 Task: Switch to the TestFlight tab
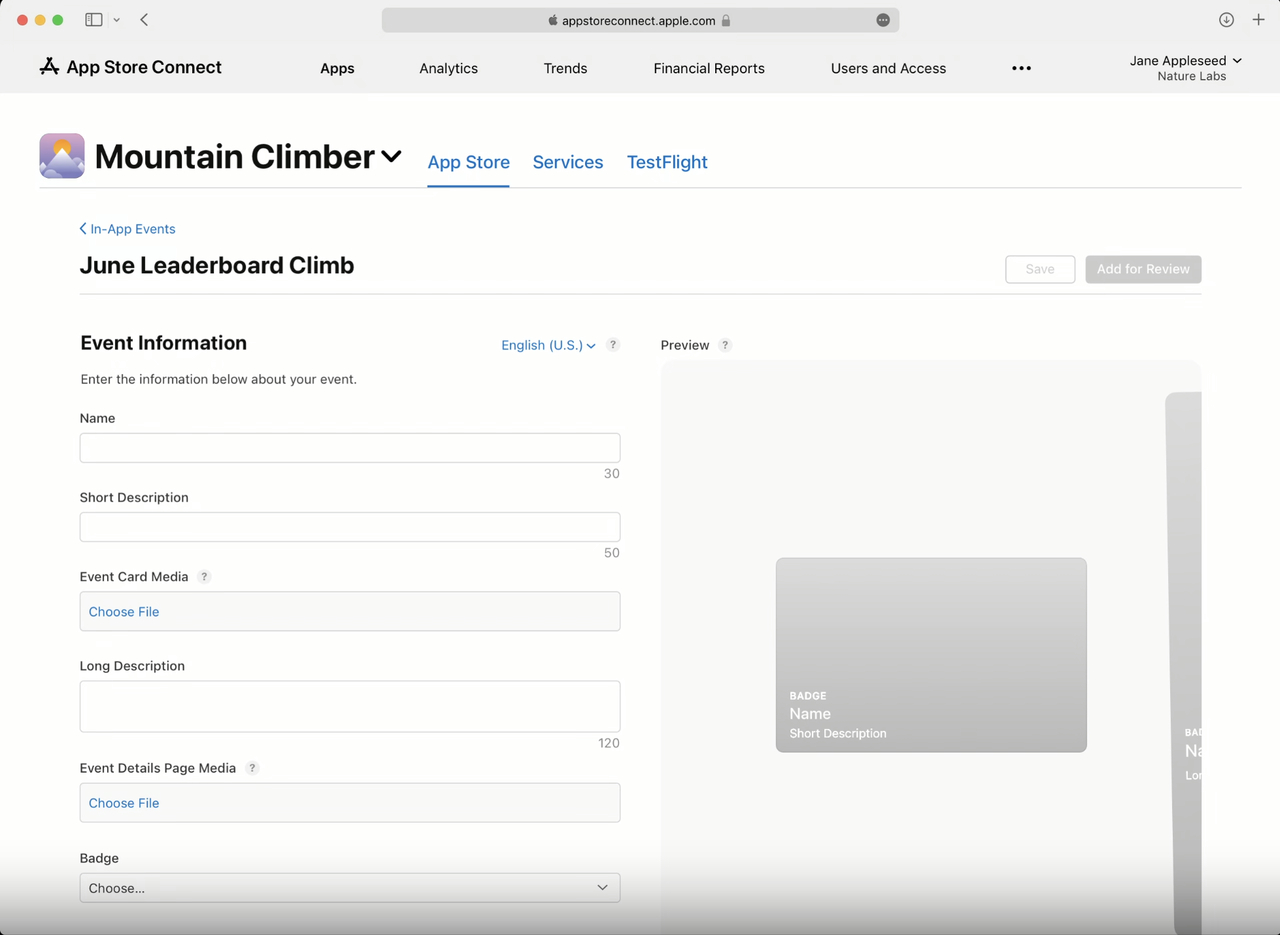(667, 162)
